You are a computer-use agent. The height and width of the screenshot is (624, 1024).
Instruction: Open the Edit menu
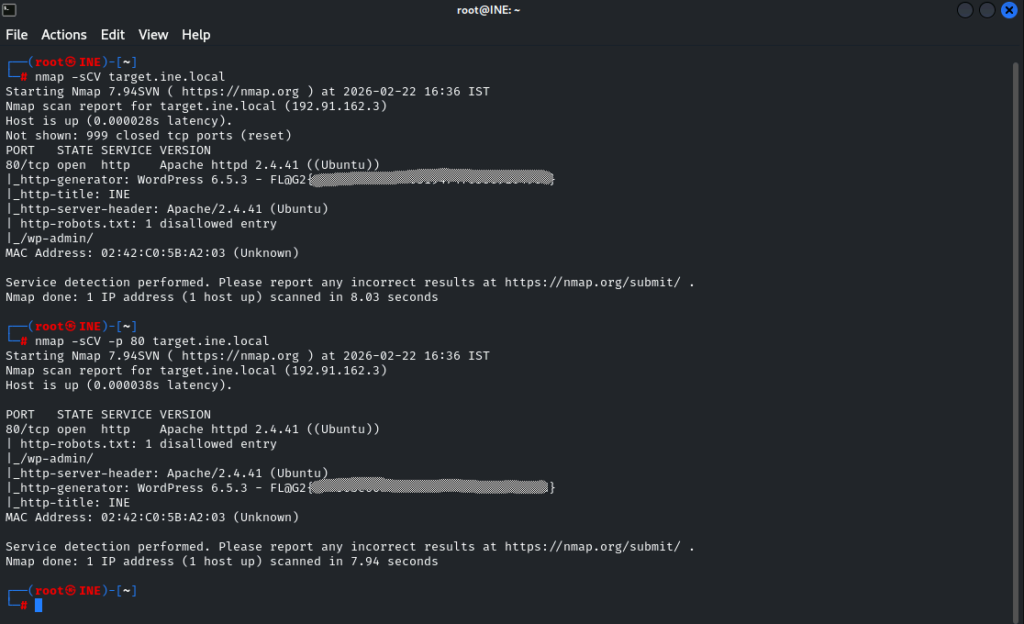(112, 35)
